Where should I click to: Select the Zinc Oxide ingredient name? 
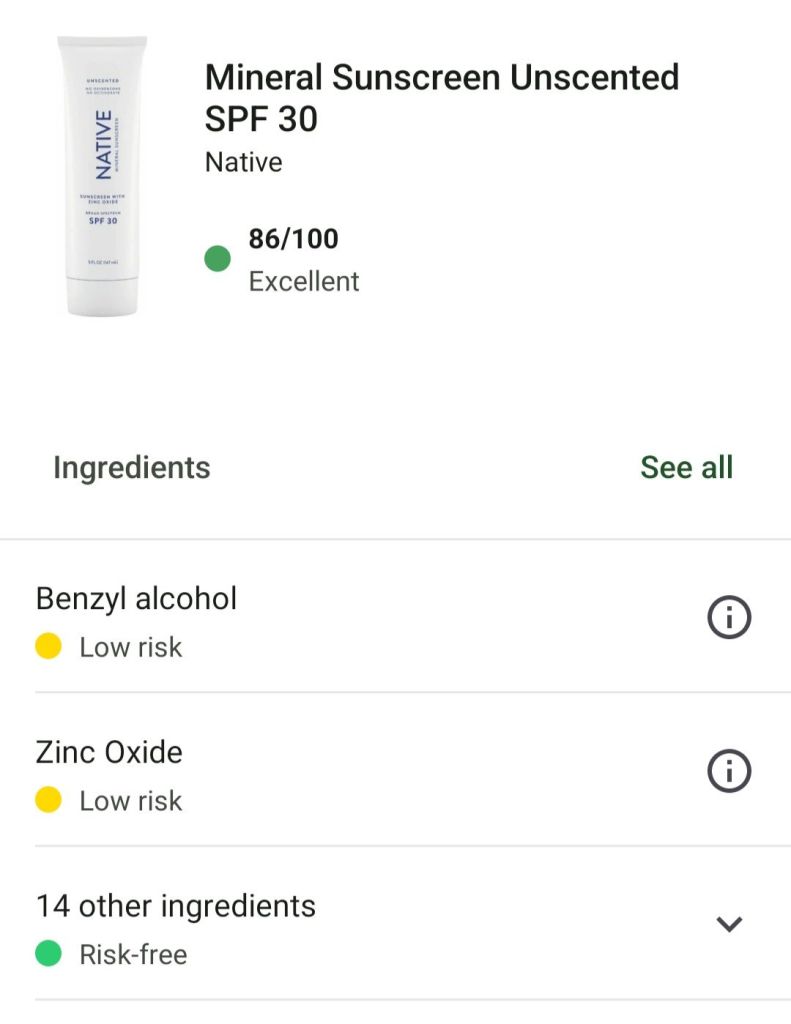pos(109,752)
